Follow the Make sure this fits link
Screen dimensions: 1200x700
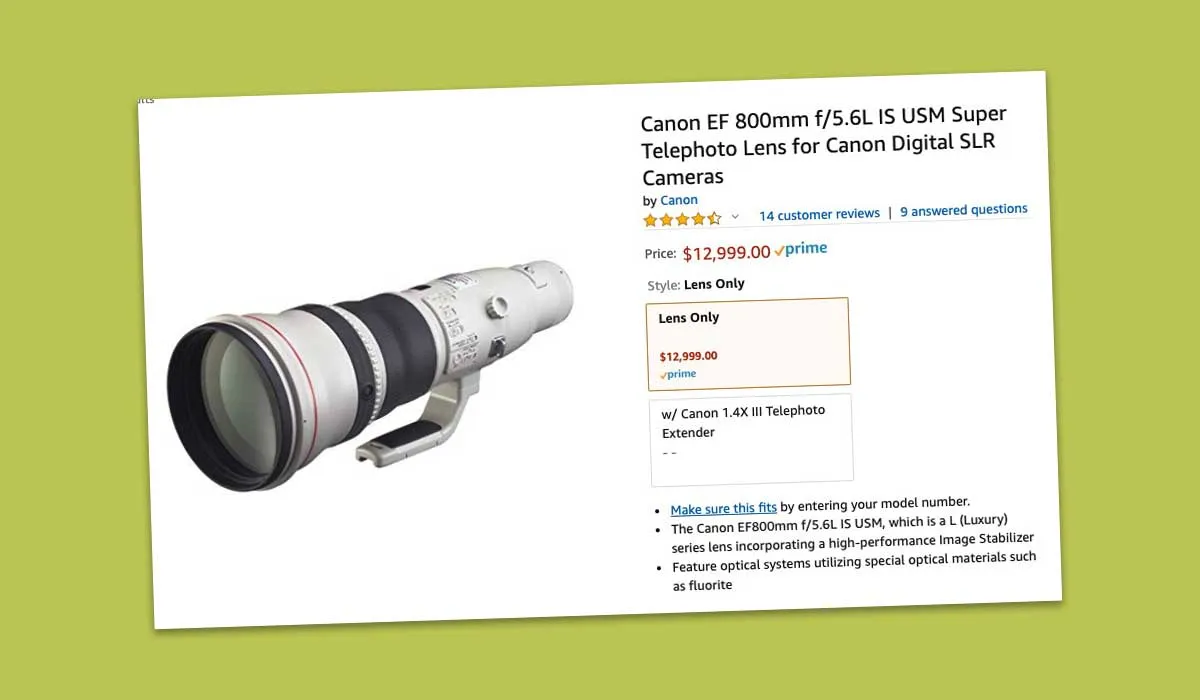tap(723, 509)
